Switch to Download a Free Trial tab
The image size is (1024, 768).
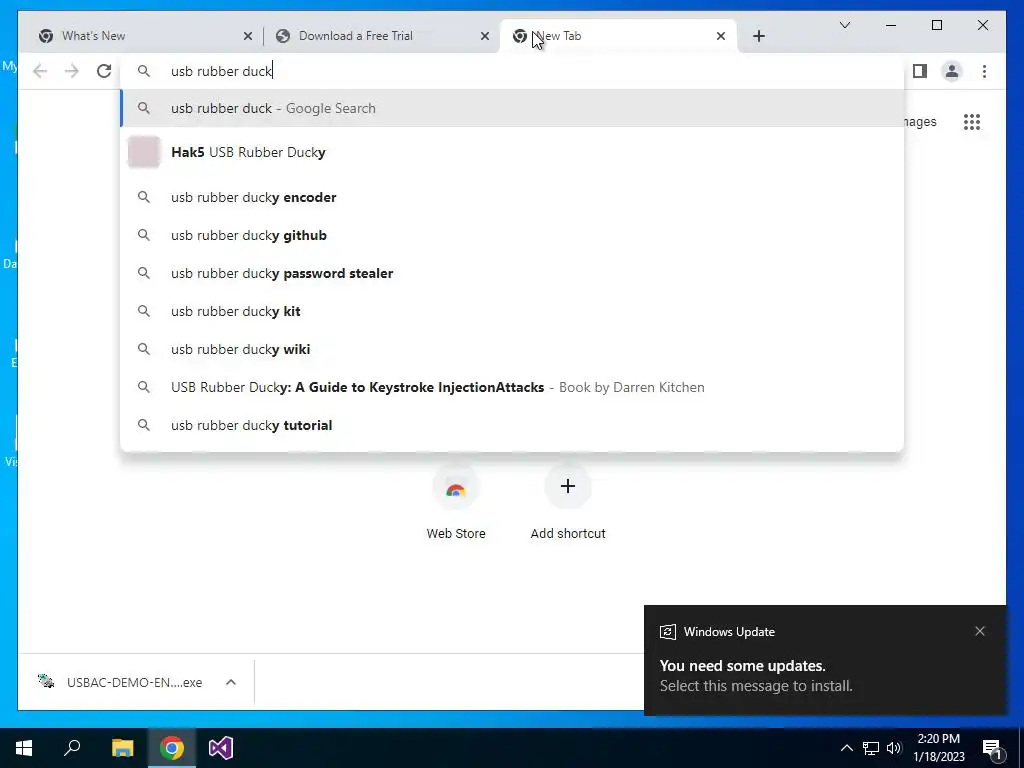tap(382, 36)
